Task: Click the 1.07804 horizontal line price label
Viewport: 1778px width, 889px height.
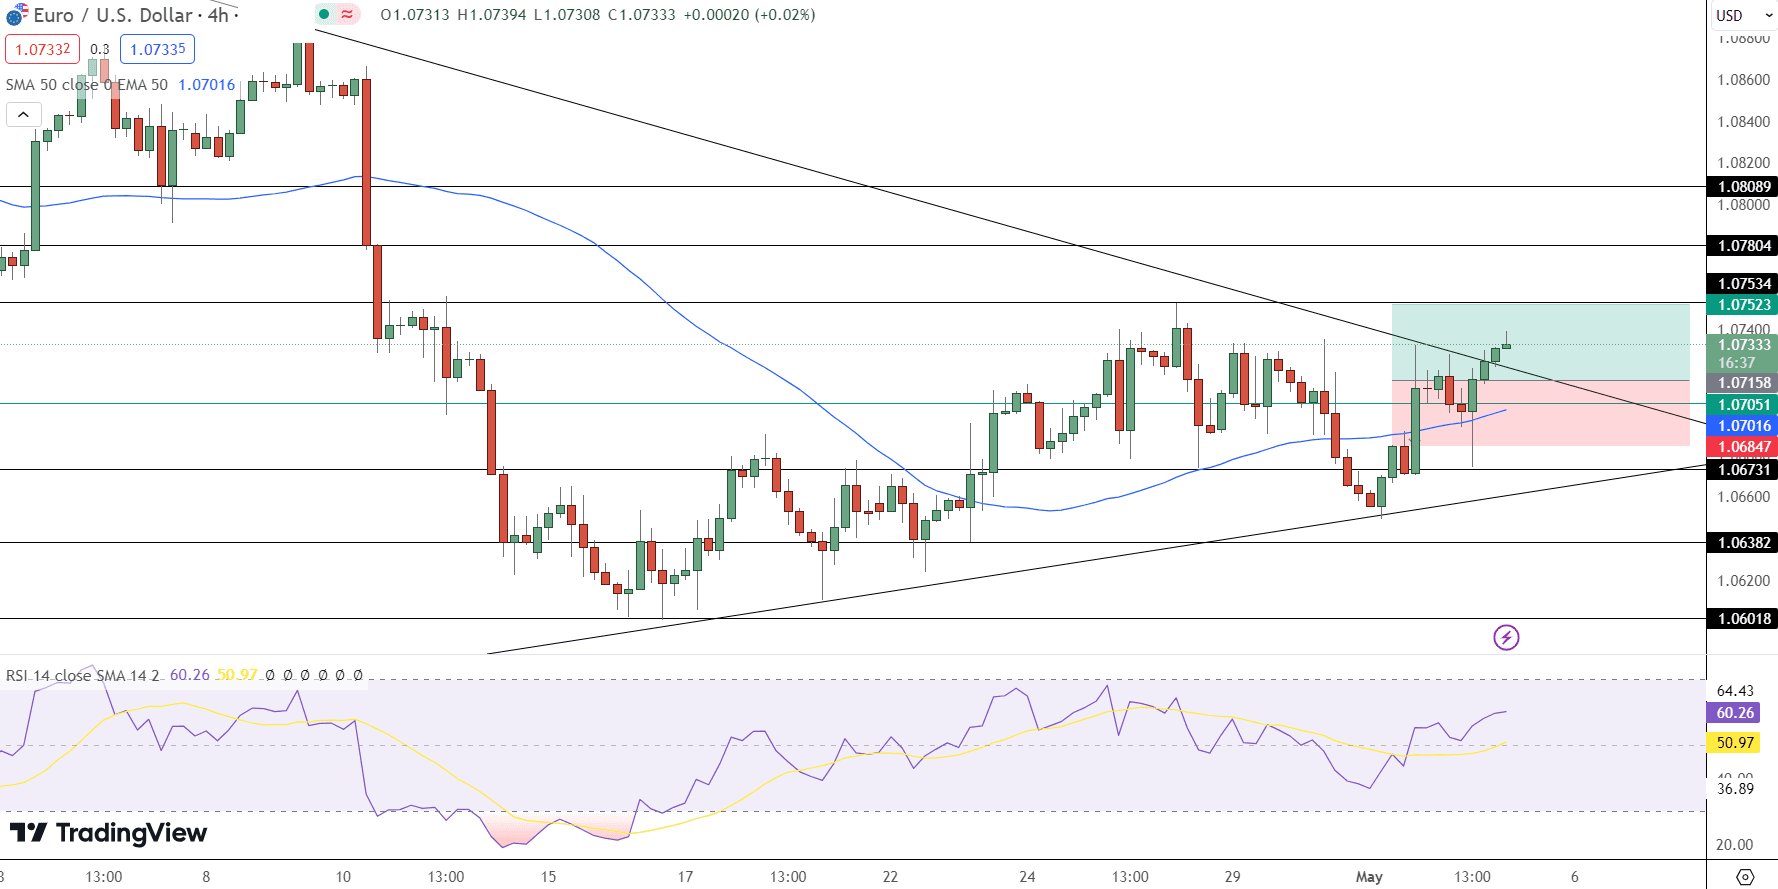Action: [1744, 246]
